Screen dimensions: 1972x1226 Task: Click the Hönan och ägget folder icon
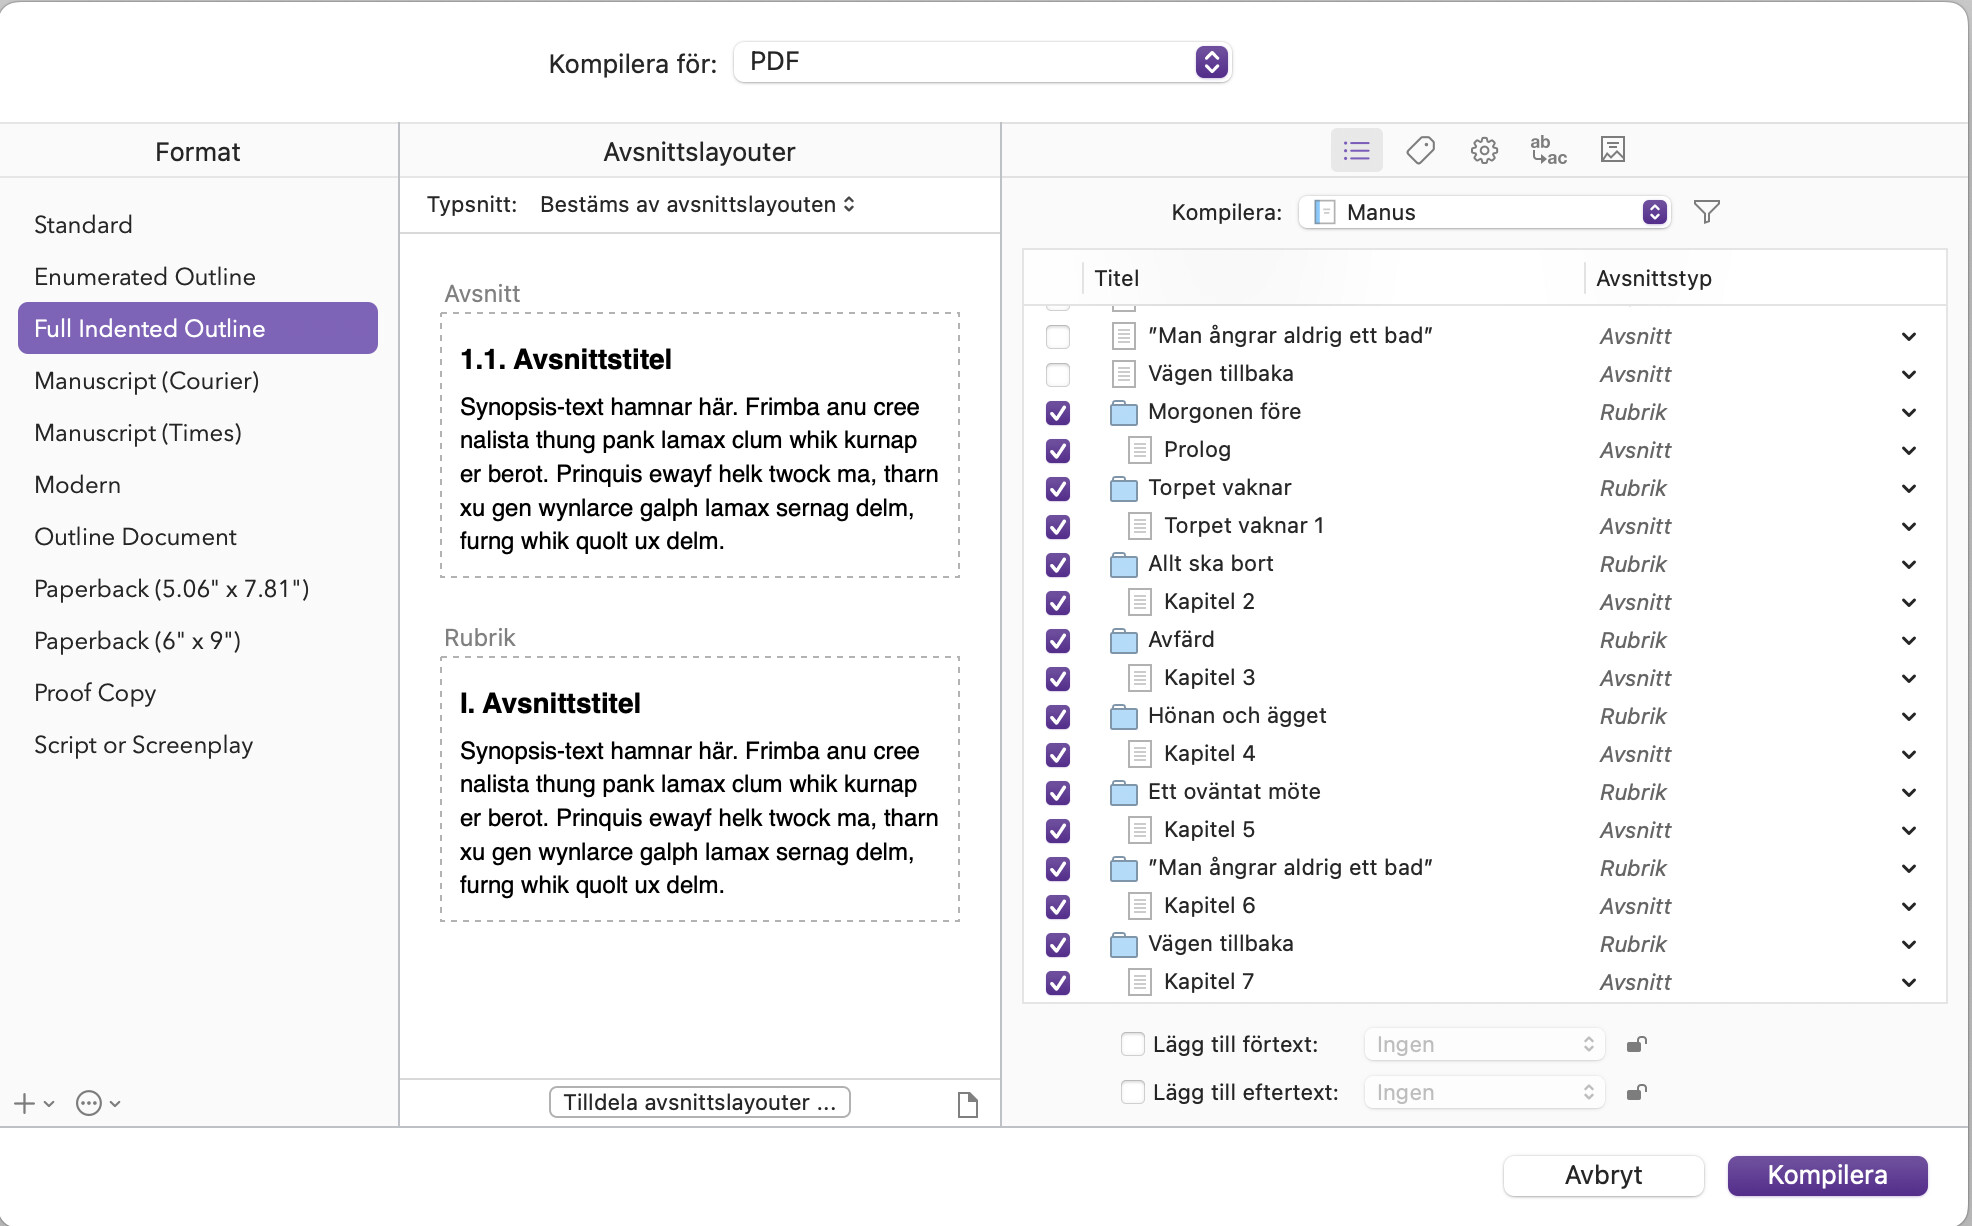pyautogui.click(x=1124, y=716)
